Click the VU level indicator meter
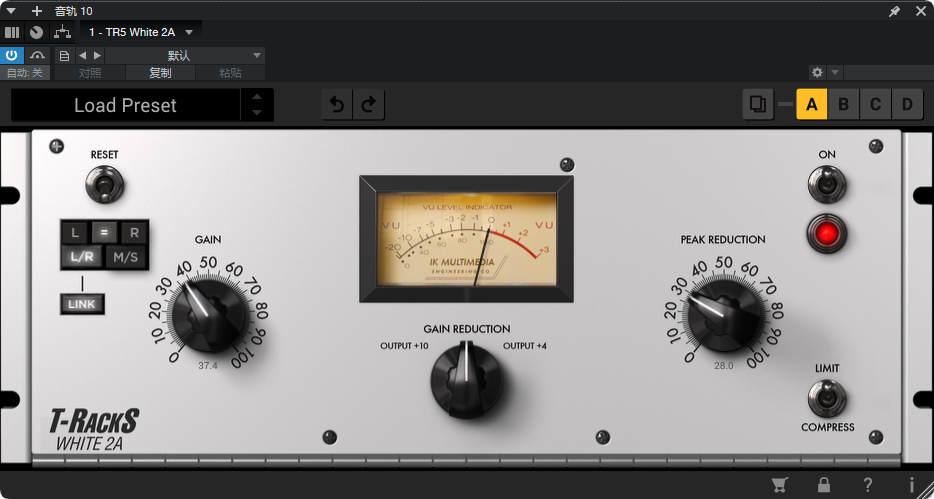 (466, 239)
